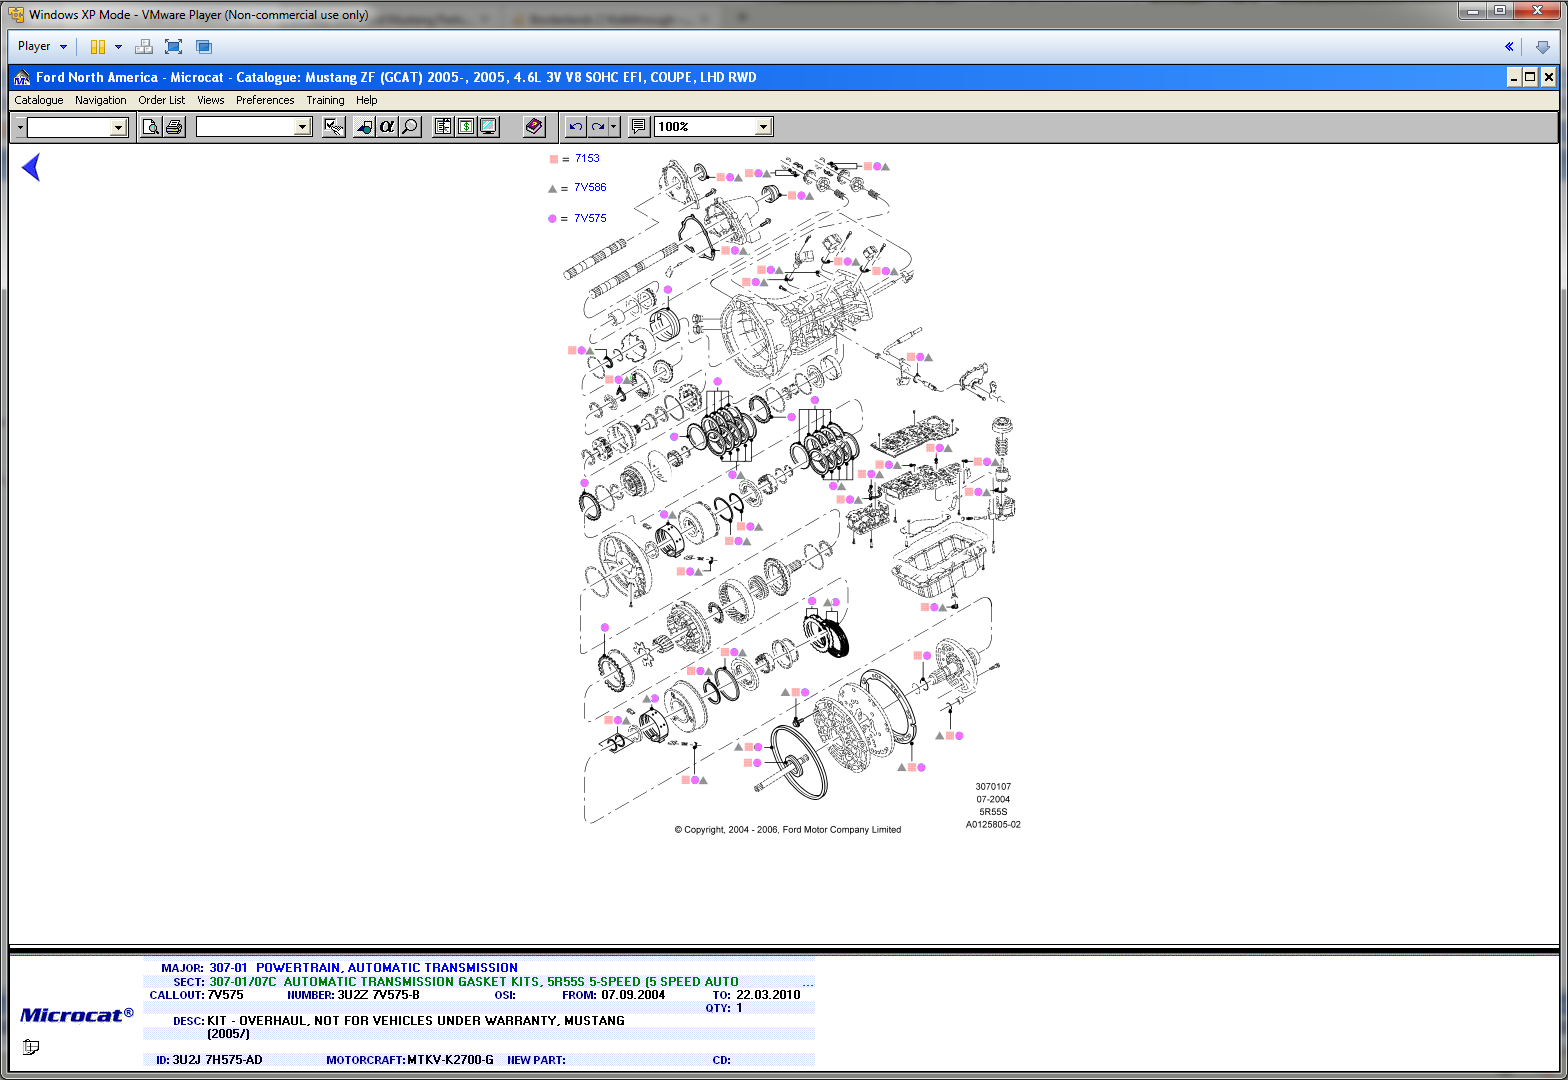This screenshot has height=1080, width=1568.
Task: Click the monitor screen toolbar icon
Action: pyautogui.click(x=488, y=127)
